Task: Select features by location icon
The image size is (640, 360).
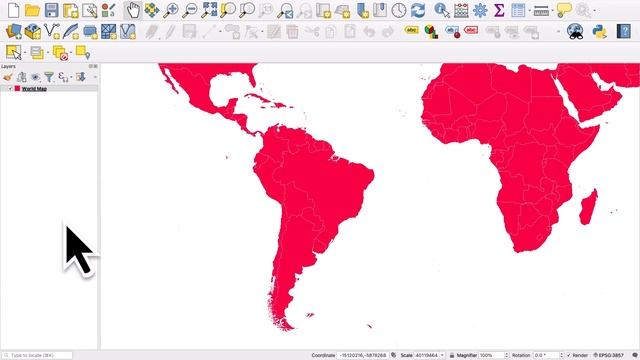Action: click(x=83, y=52)
